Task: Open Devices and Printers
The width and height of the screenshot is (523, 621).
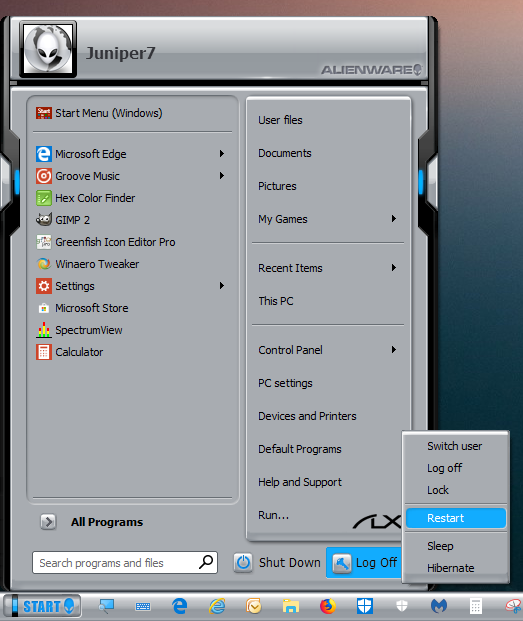Action: (x=307, y=416)
